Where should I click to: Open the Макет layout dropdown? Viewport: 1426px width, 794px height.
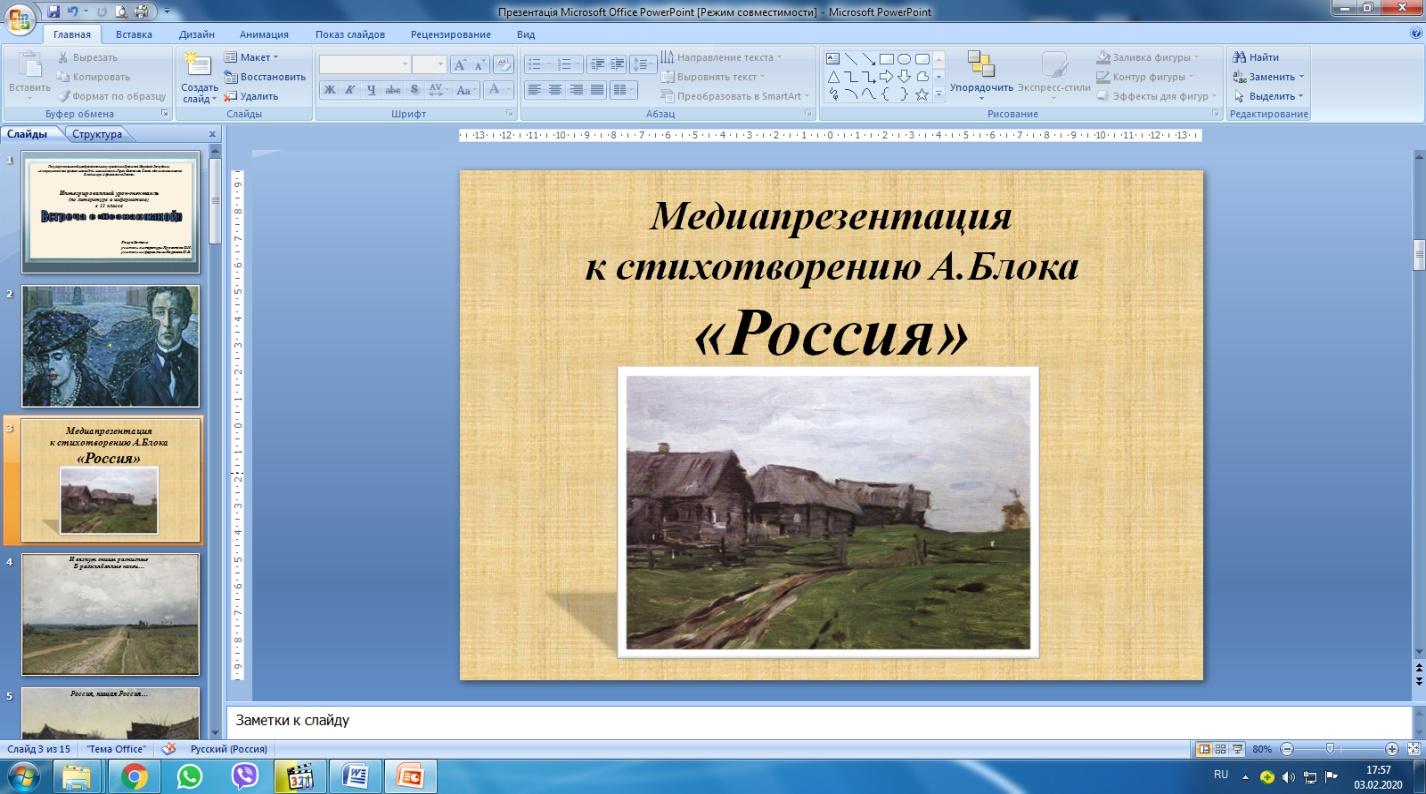point(251,57)
